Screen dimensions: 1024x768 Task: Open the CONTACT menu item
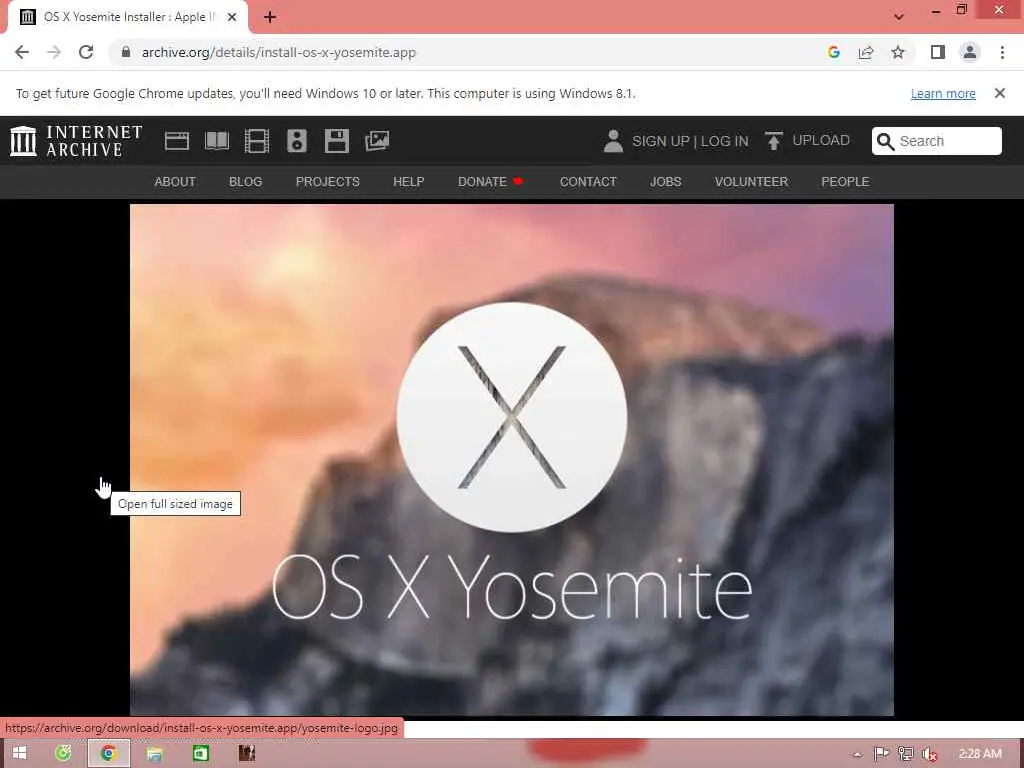[x=588, y=182]
